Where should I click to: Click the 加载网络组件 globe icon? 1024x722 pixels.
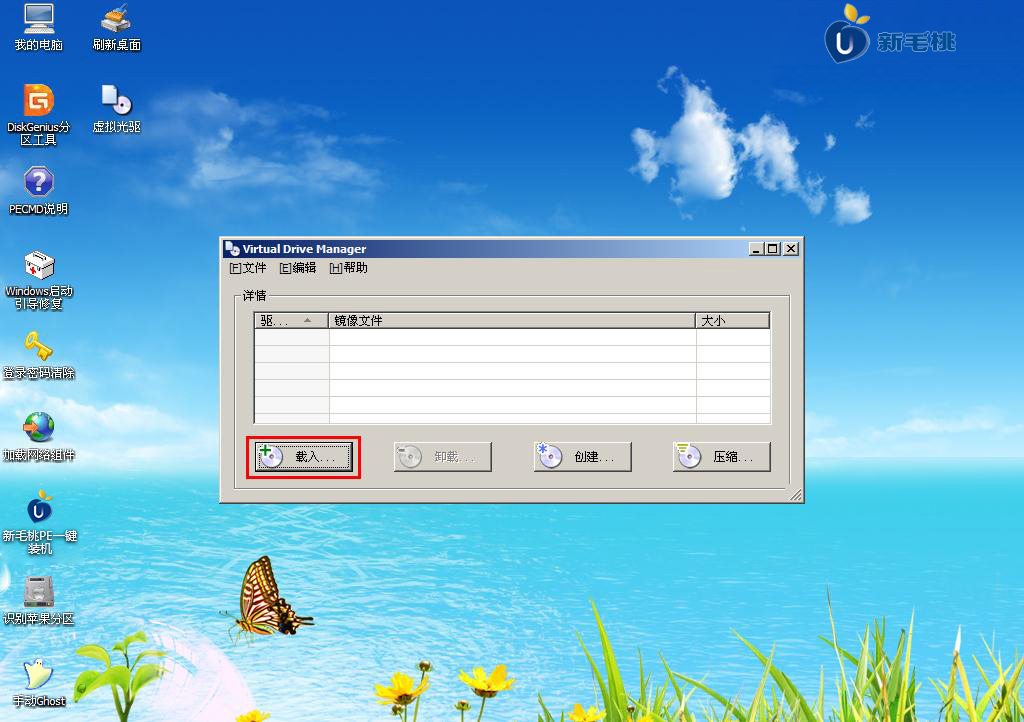click(38, 428)
